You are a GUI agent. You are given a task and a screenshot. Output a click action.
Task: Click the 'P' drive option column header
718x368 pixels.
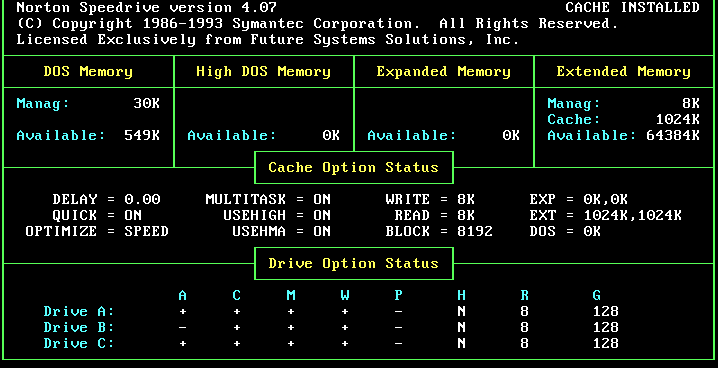click(x=398, y=296)
